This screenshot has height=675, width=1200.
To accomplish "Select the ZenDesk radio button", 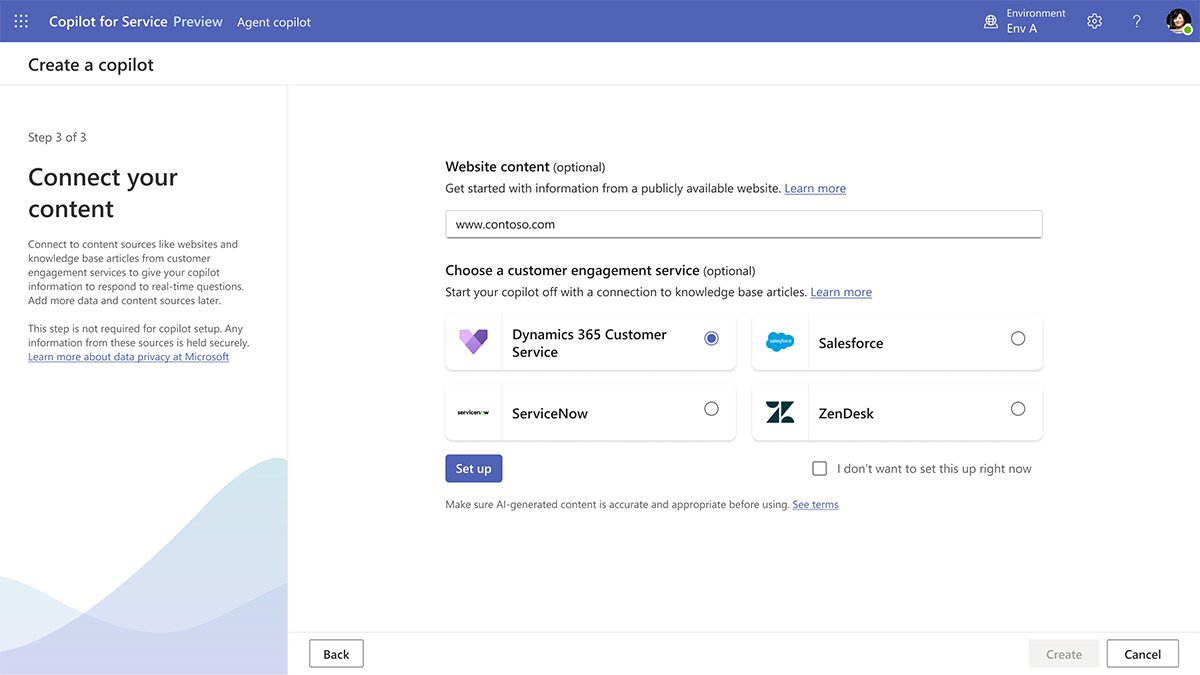I will point(1018,408).
